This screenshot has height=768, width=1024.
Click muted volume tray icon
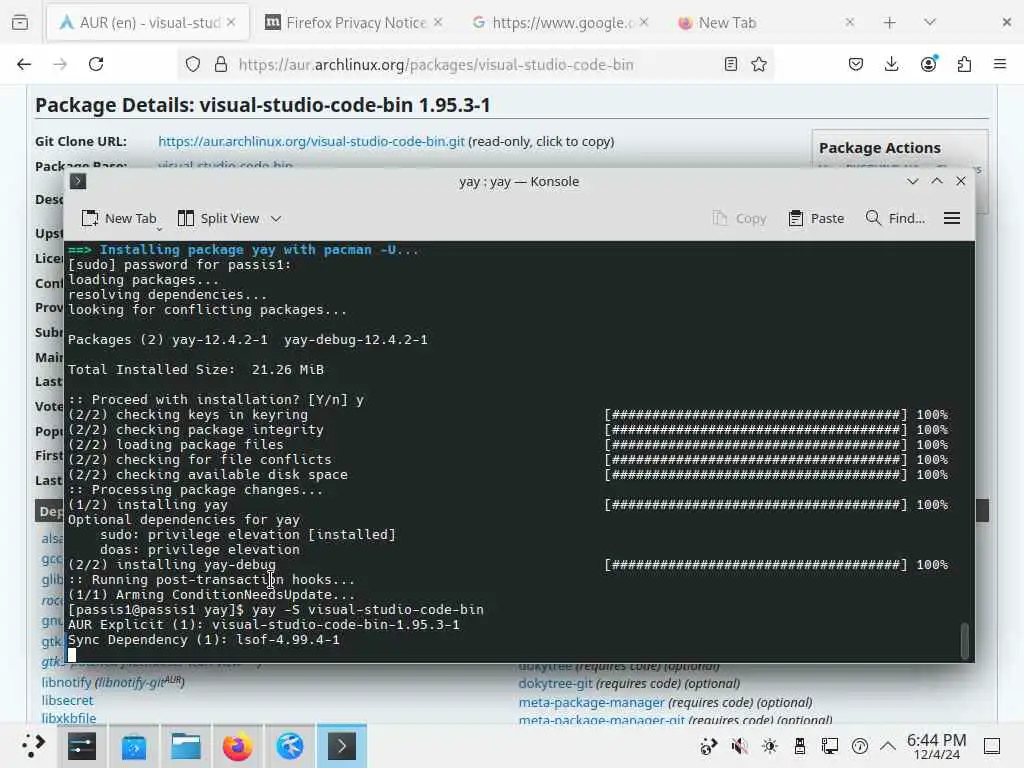[x=739, y=746]
